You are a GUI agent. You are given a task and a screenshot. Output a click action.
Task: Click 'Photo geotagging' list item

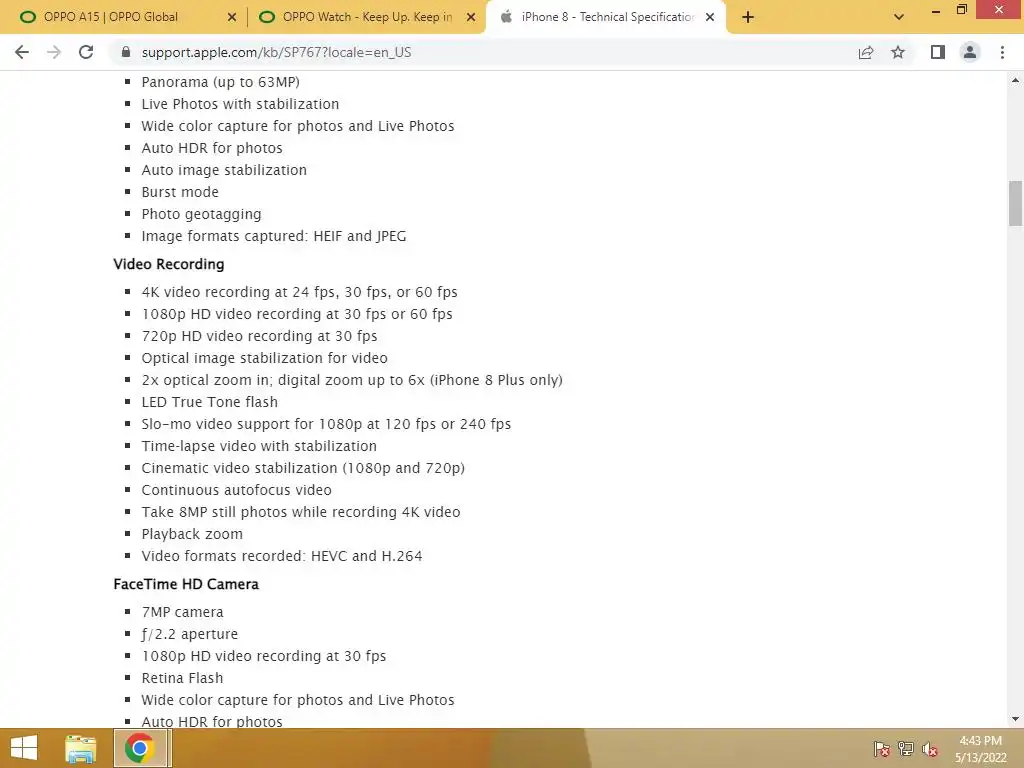201,214
